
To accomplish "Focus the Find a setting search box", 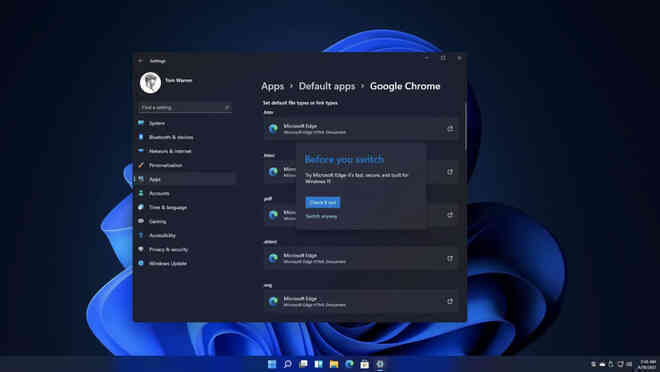I will pyautogui.click(x=185, y=108).
